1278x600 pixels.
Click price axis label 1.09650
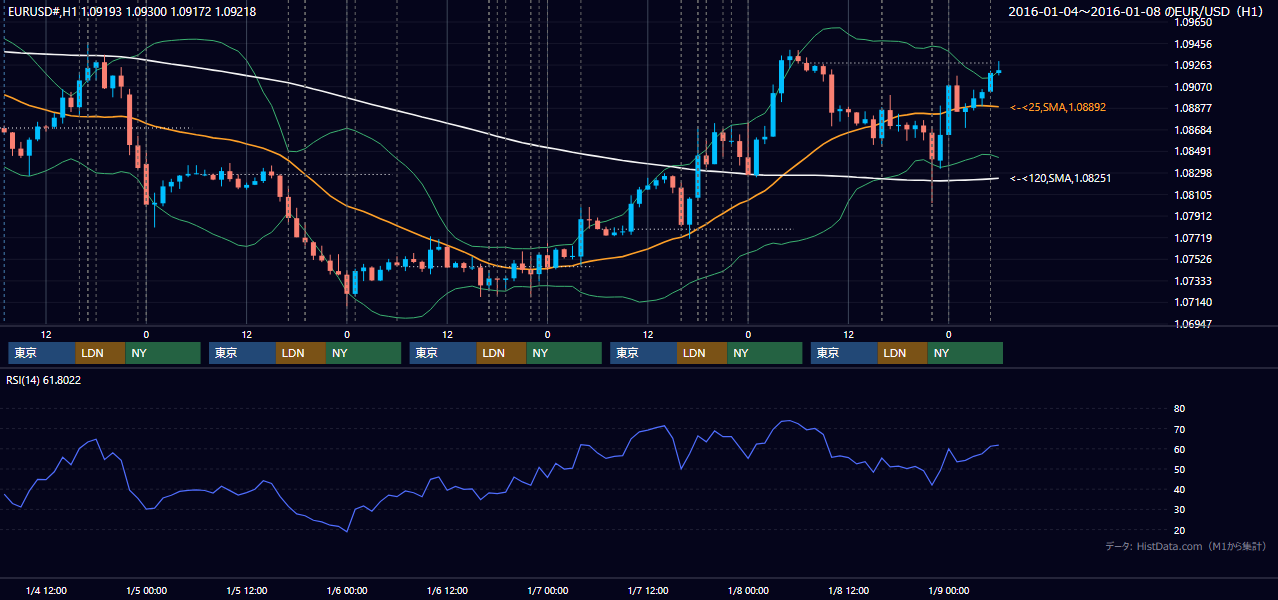(1192, 21)
